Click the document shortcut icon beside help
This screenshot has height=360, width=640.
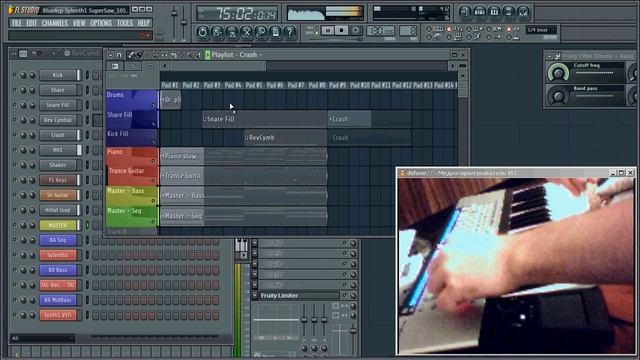[276, 32]
